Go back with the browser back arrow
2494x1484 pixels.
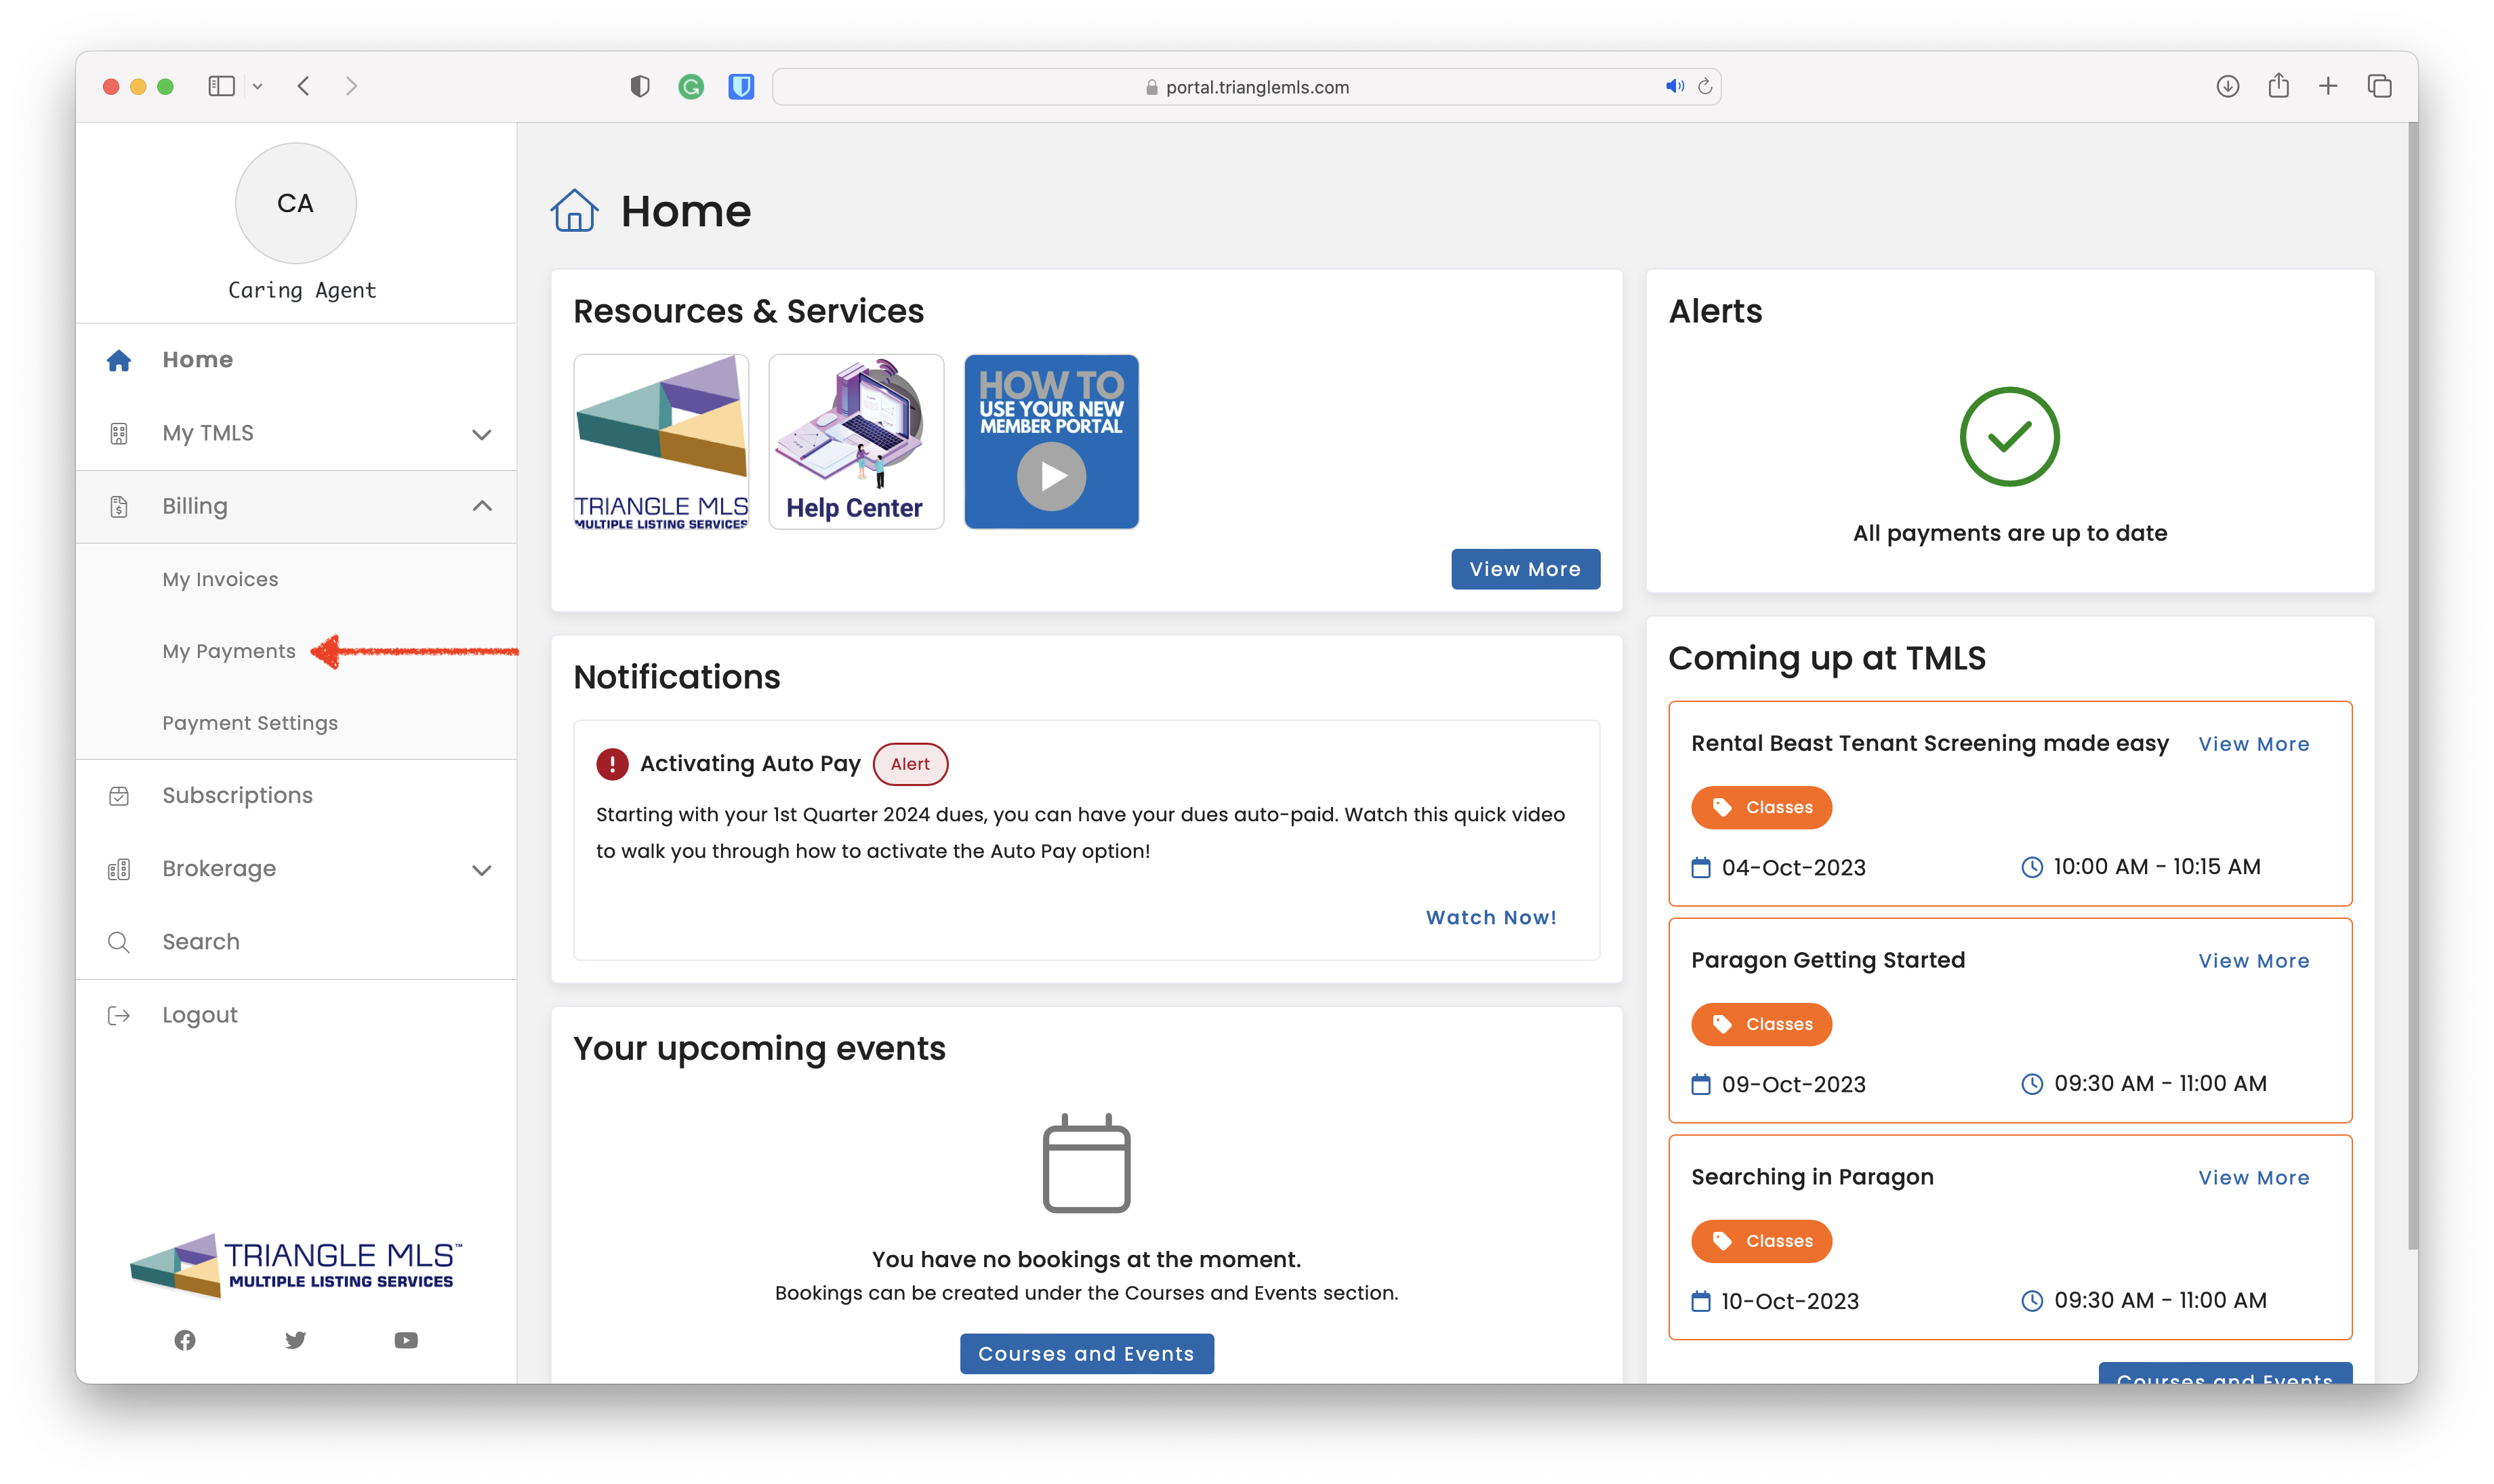(x=303, y=86)
